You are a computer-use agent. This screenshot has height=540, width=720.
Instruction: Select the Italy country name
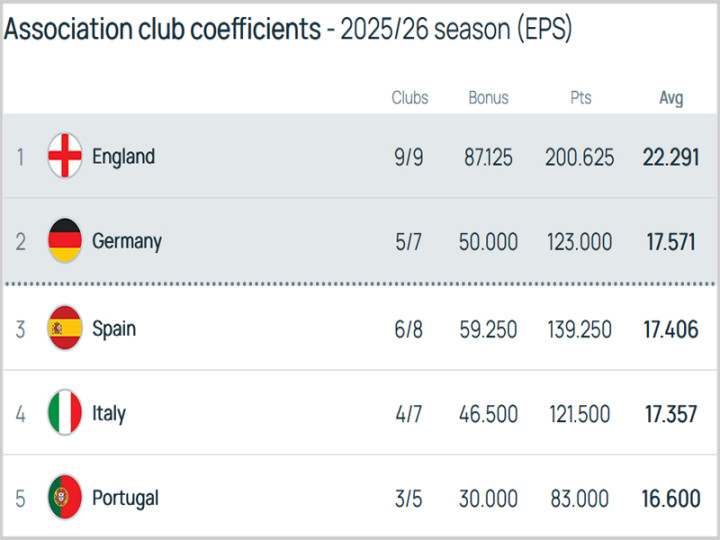(109, 413)
